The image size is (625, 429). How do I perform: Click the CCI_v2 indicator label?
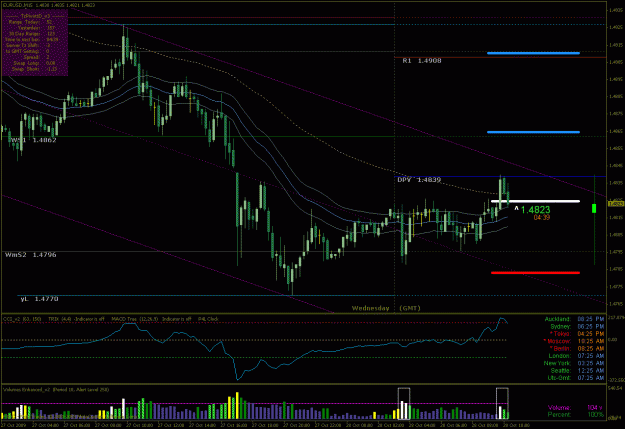click(23, 319)
